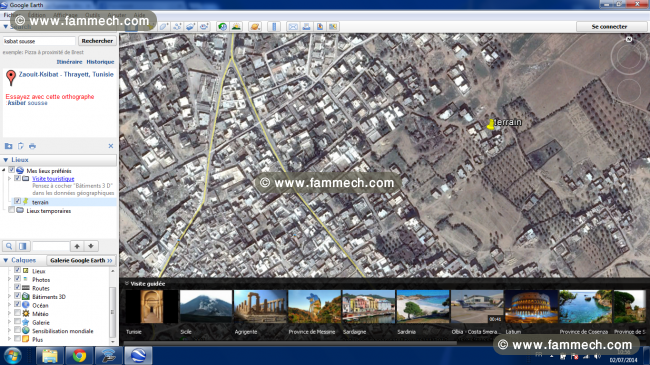Viewport: 650px width, 365px height.
Task: Enable the Météo layer checkbox
Action: [x=17, y=313]
